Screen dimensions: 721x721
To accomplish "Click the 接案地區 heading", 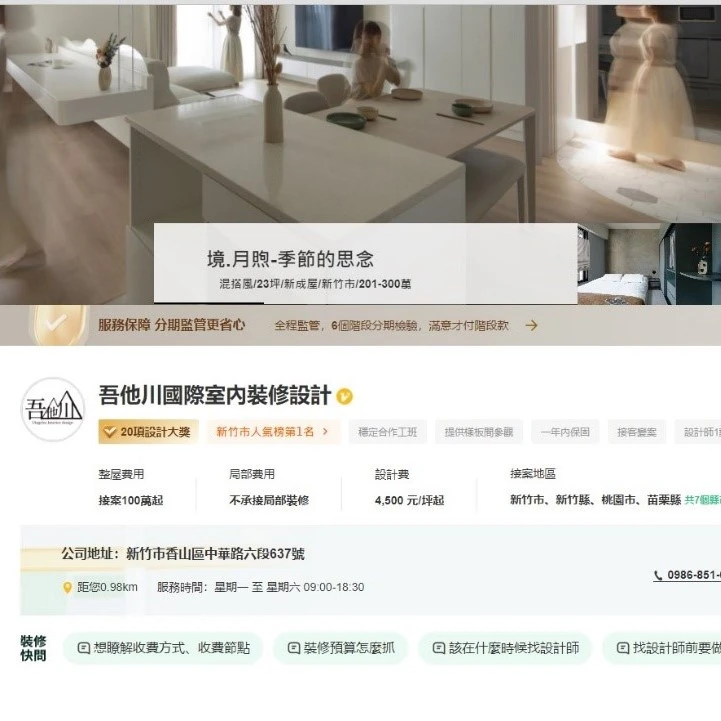I will [533, 474].
